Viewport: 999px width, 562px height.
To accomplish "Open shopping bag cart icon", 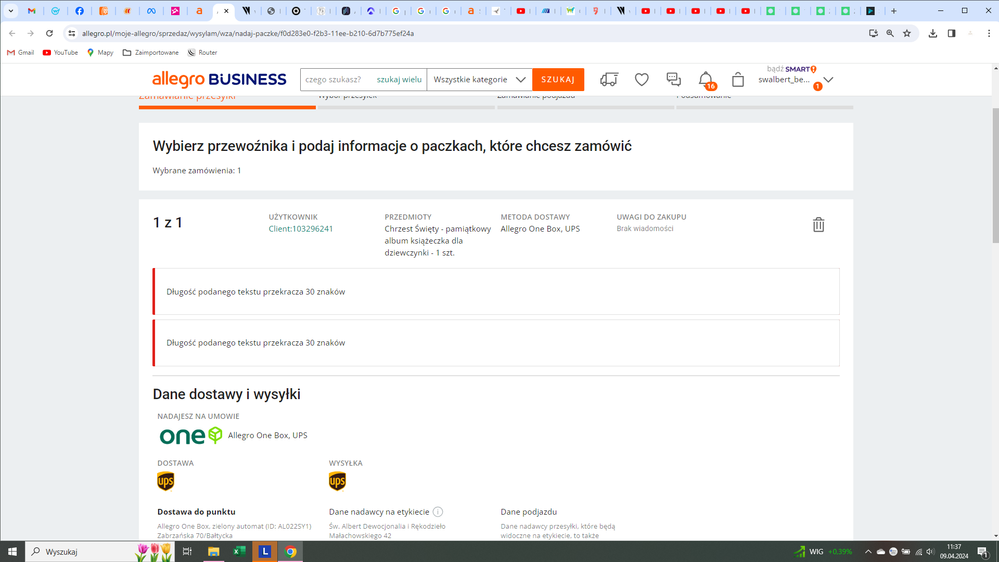I will click(x=738, y=80).
